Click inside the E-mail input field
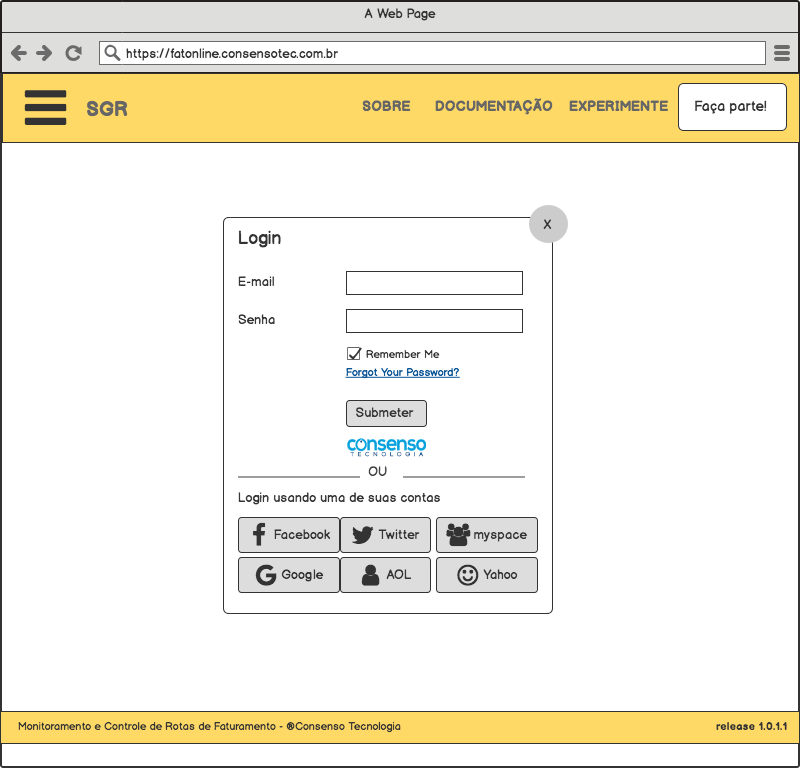The image size is (800, 768). click(434, 283)
